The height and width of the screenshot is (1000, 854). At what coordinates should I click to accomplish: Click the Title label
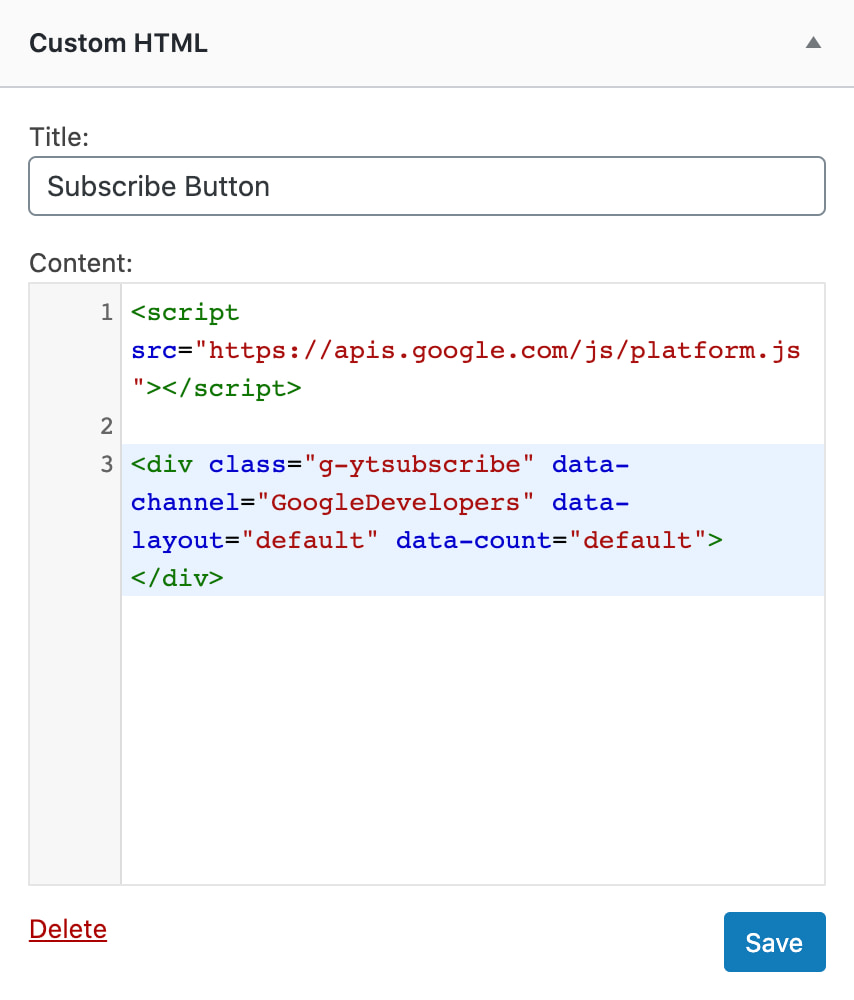click(59, 137)
